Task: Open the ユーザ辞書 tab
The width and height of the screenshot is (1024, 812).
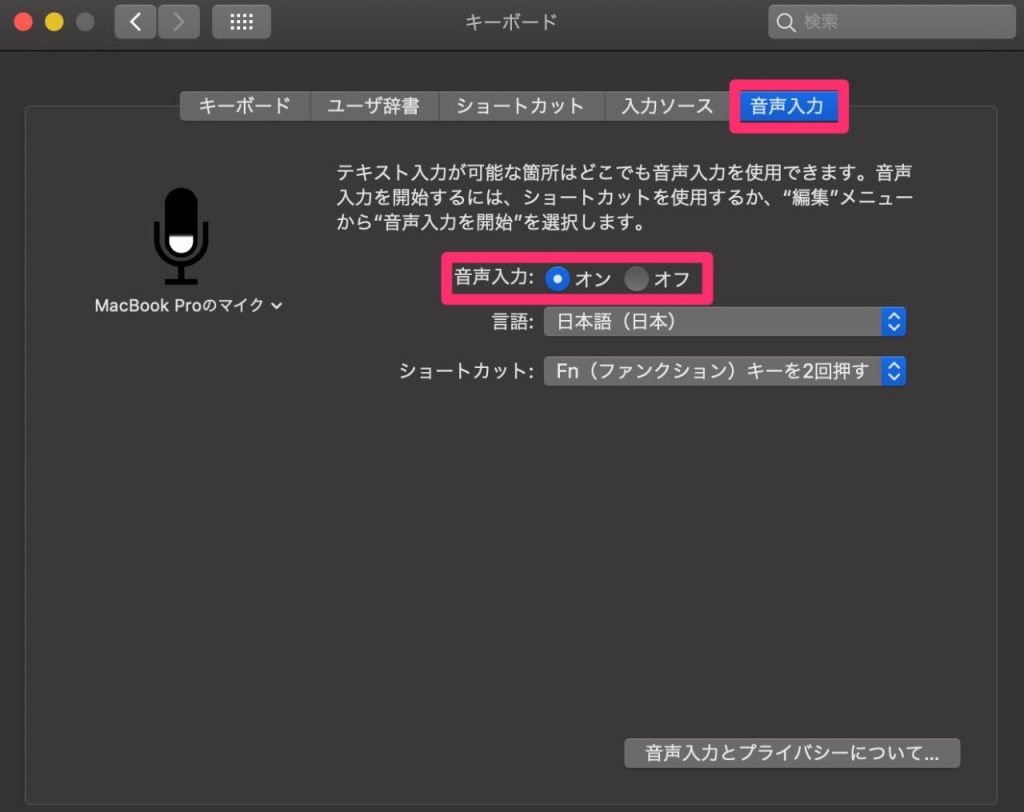Action: [373, 106]
